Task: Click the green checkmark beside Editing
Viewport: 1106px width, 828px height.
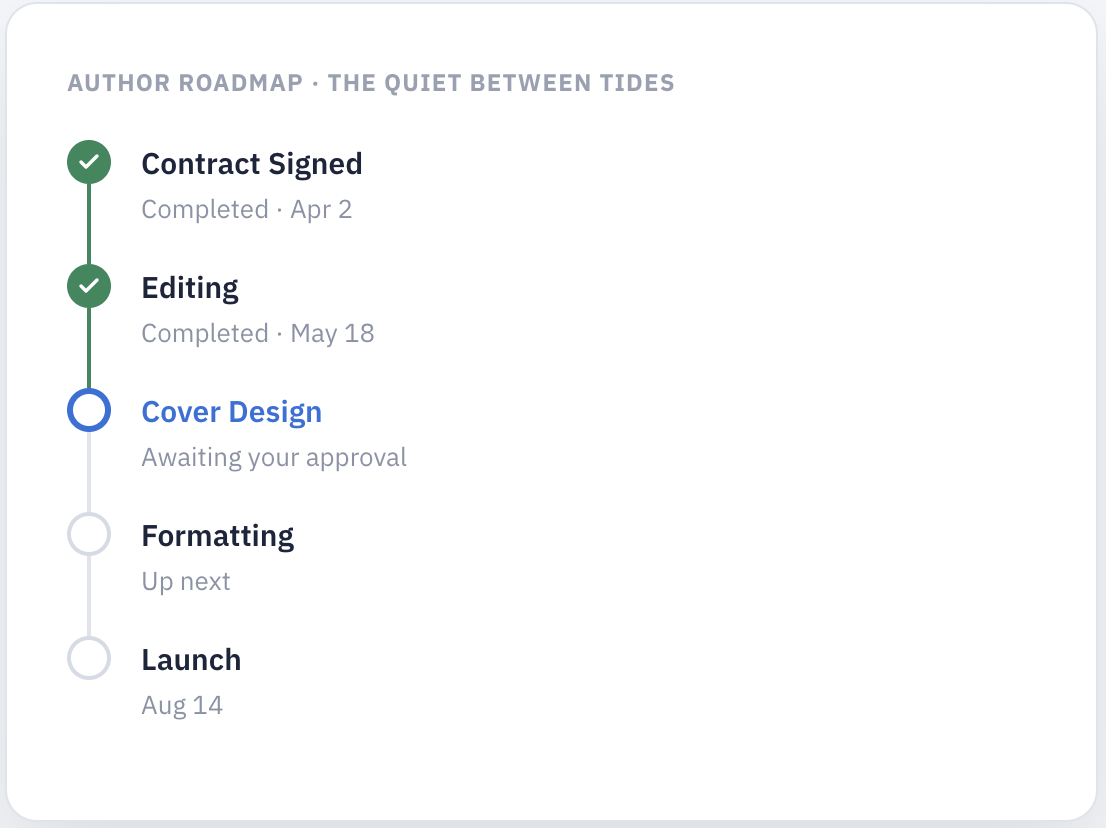Action: click(89, 286)
